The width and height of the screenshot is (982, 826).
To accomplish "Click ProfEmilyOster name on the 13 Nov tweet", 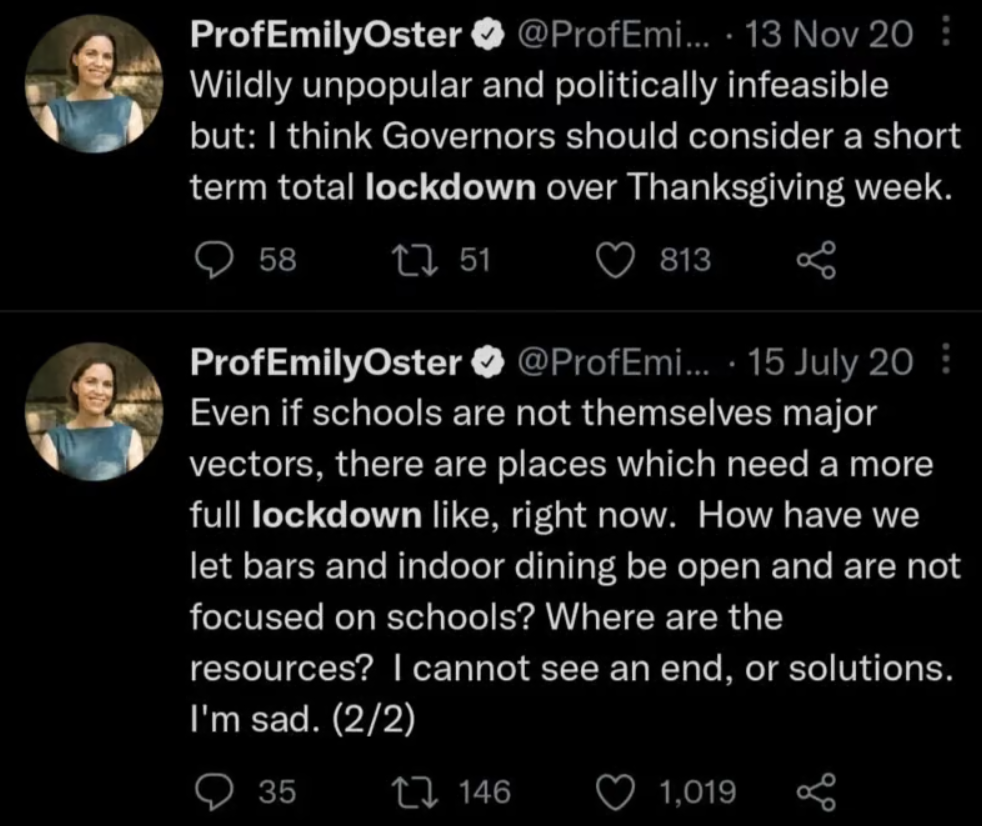I will pyautogui.click(x=325, y=36).
